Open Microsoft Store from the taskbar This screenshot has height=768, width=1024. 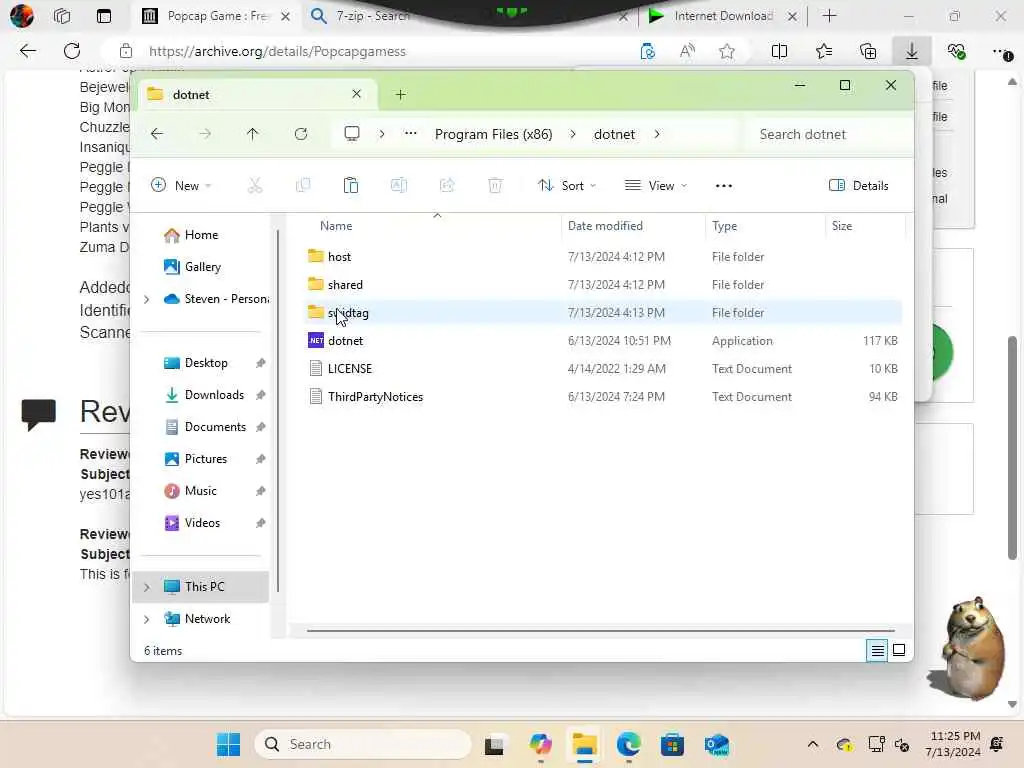coord(672,744)
